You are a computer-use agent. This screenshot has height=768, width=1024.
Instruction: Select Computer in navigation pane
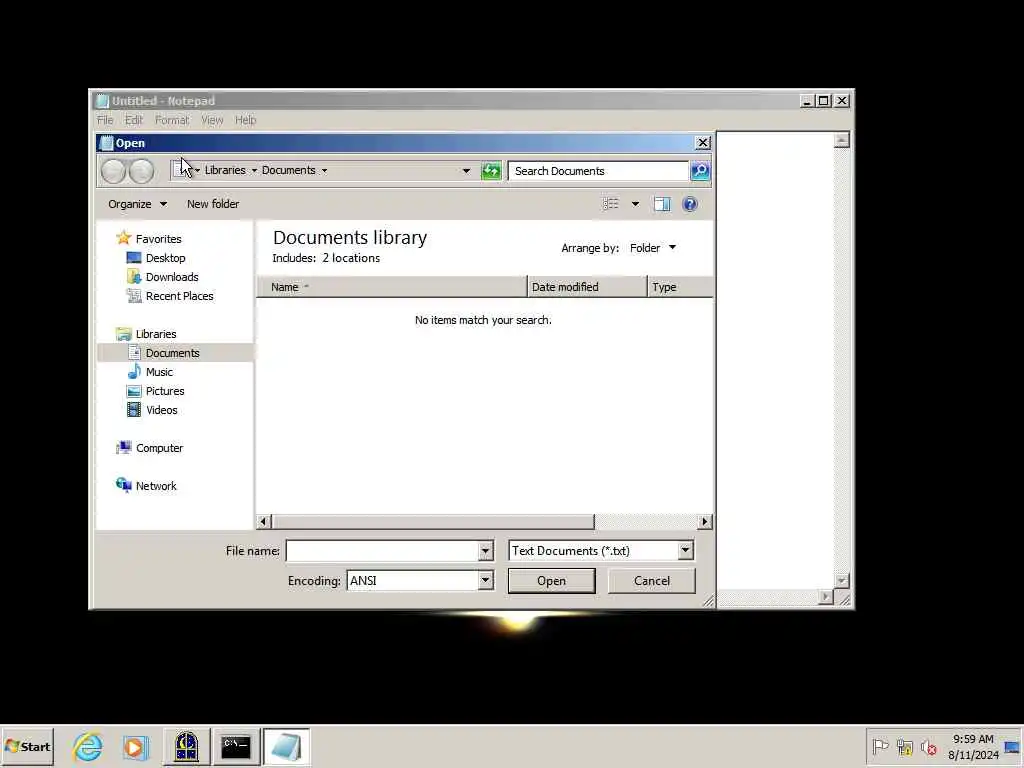(150, 448)
